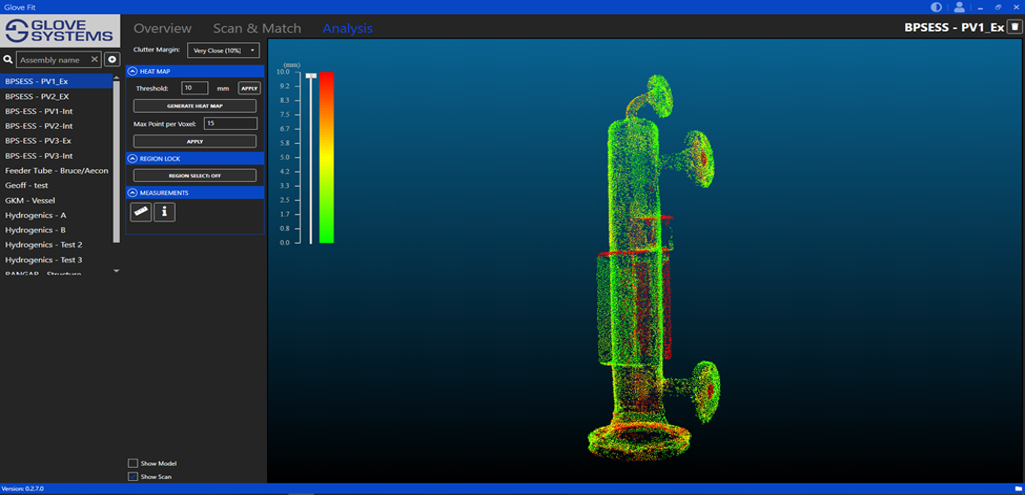The width and height of the screenshot is (1025, 495).
Task: Select the BPS-ESS - PV1-Int assembly
Action: pos(57,111)
